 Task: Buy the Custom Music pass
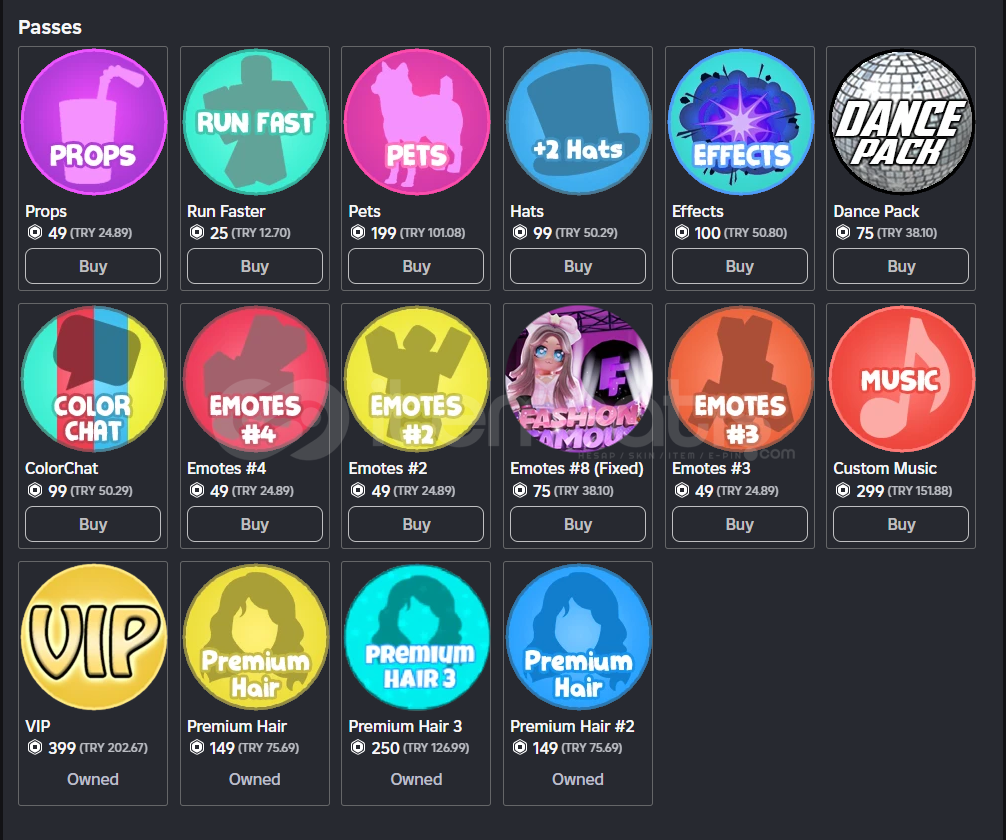tap(901, 524)
